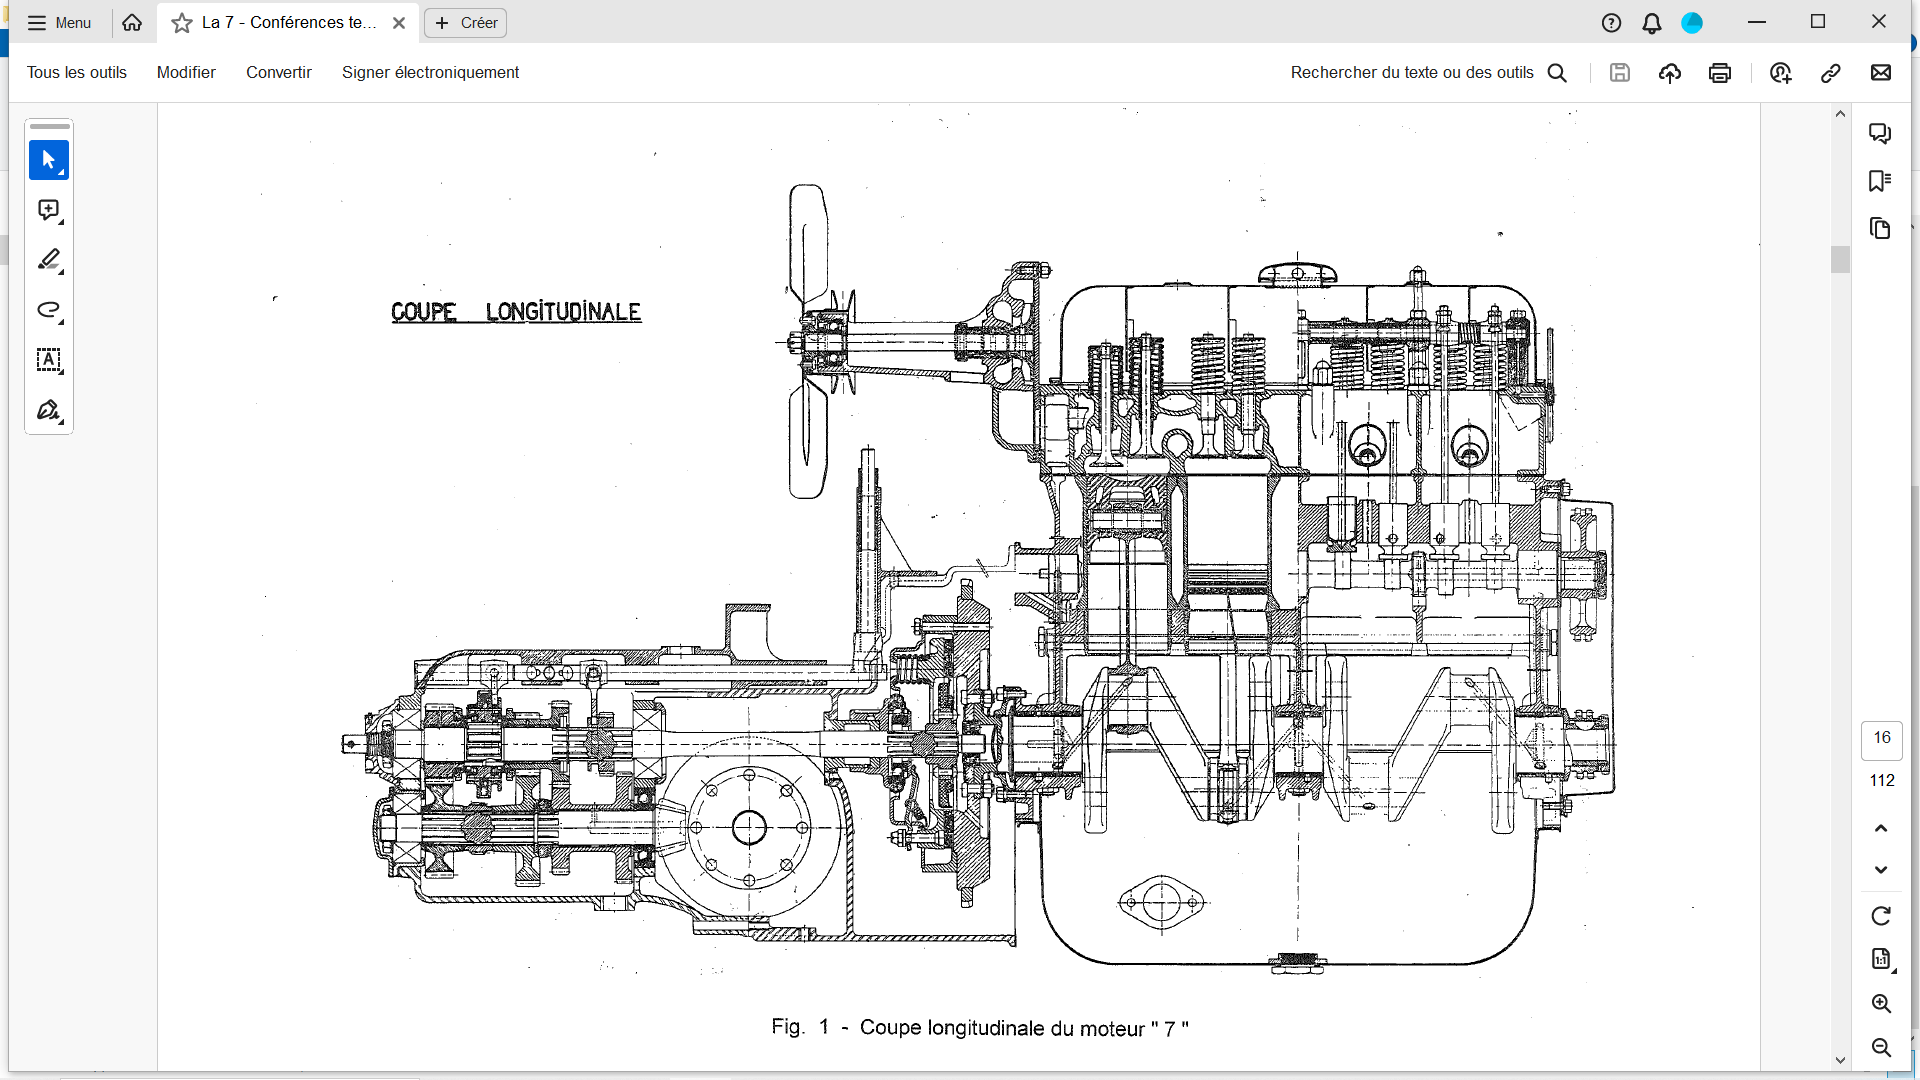
Task: Open the user profile avatar
Action: (1692, 23)
